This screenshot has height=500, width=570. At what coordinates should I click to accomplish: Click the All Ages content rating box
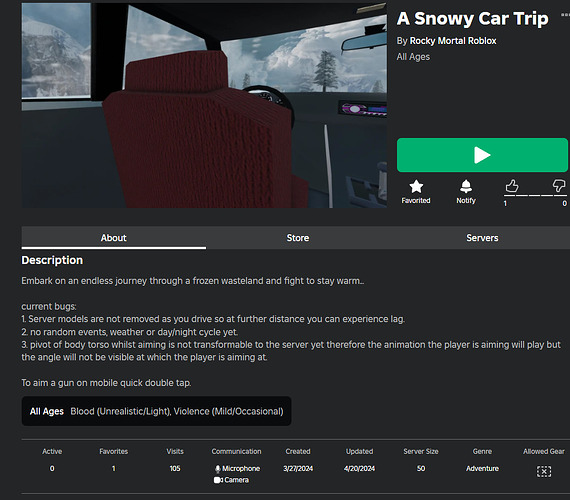coord(156,411)
